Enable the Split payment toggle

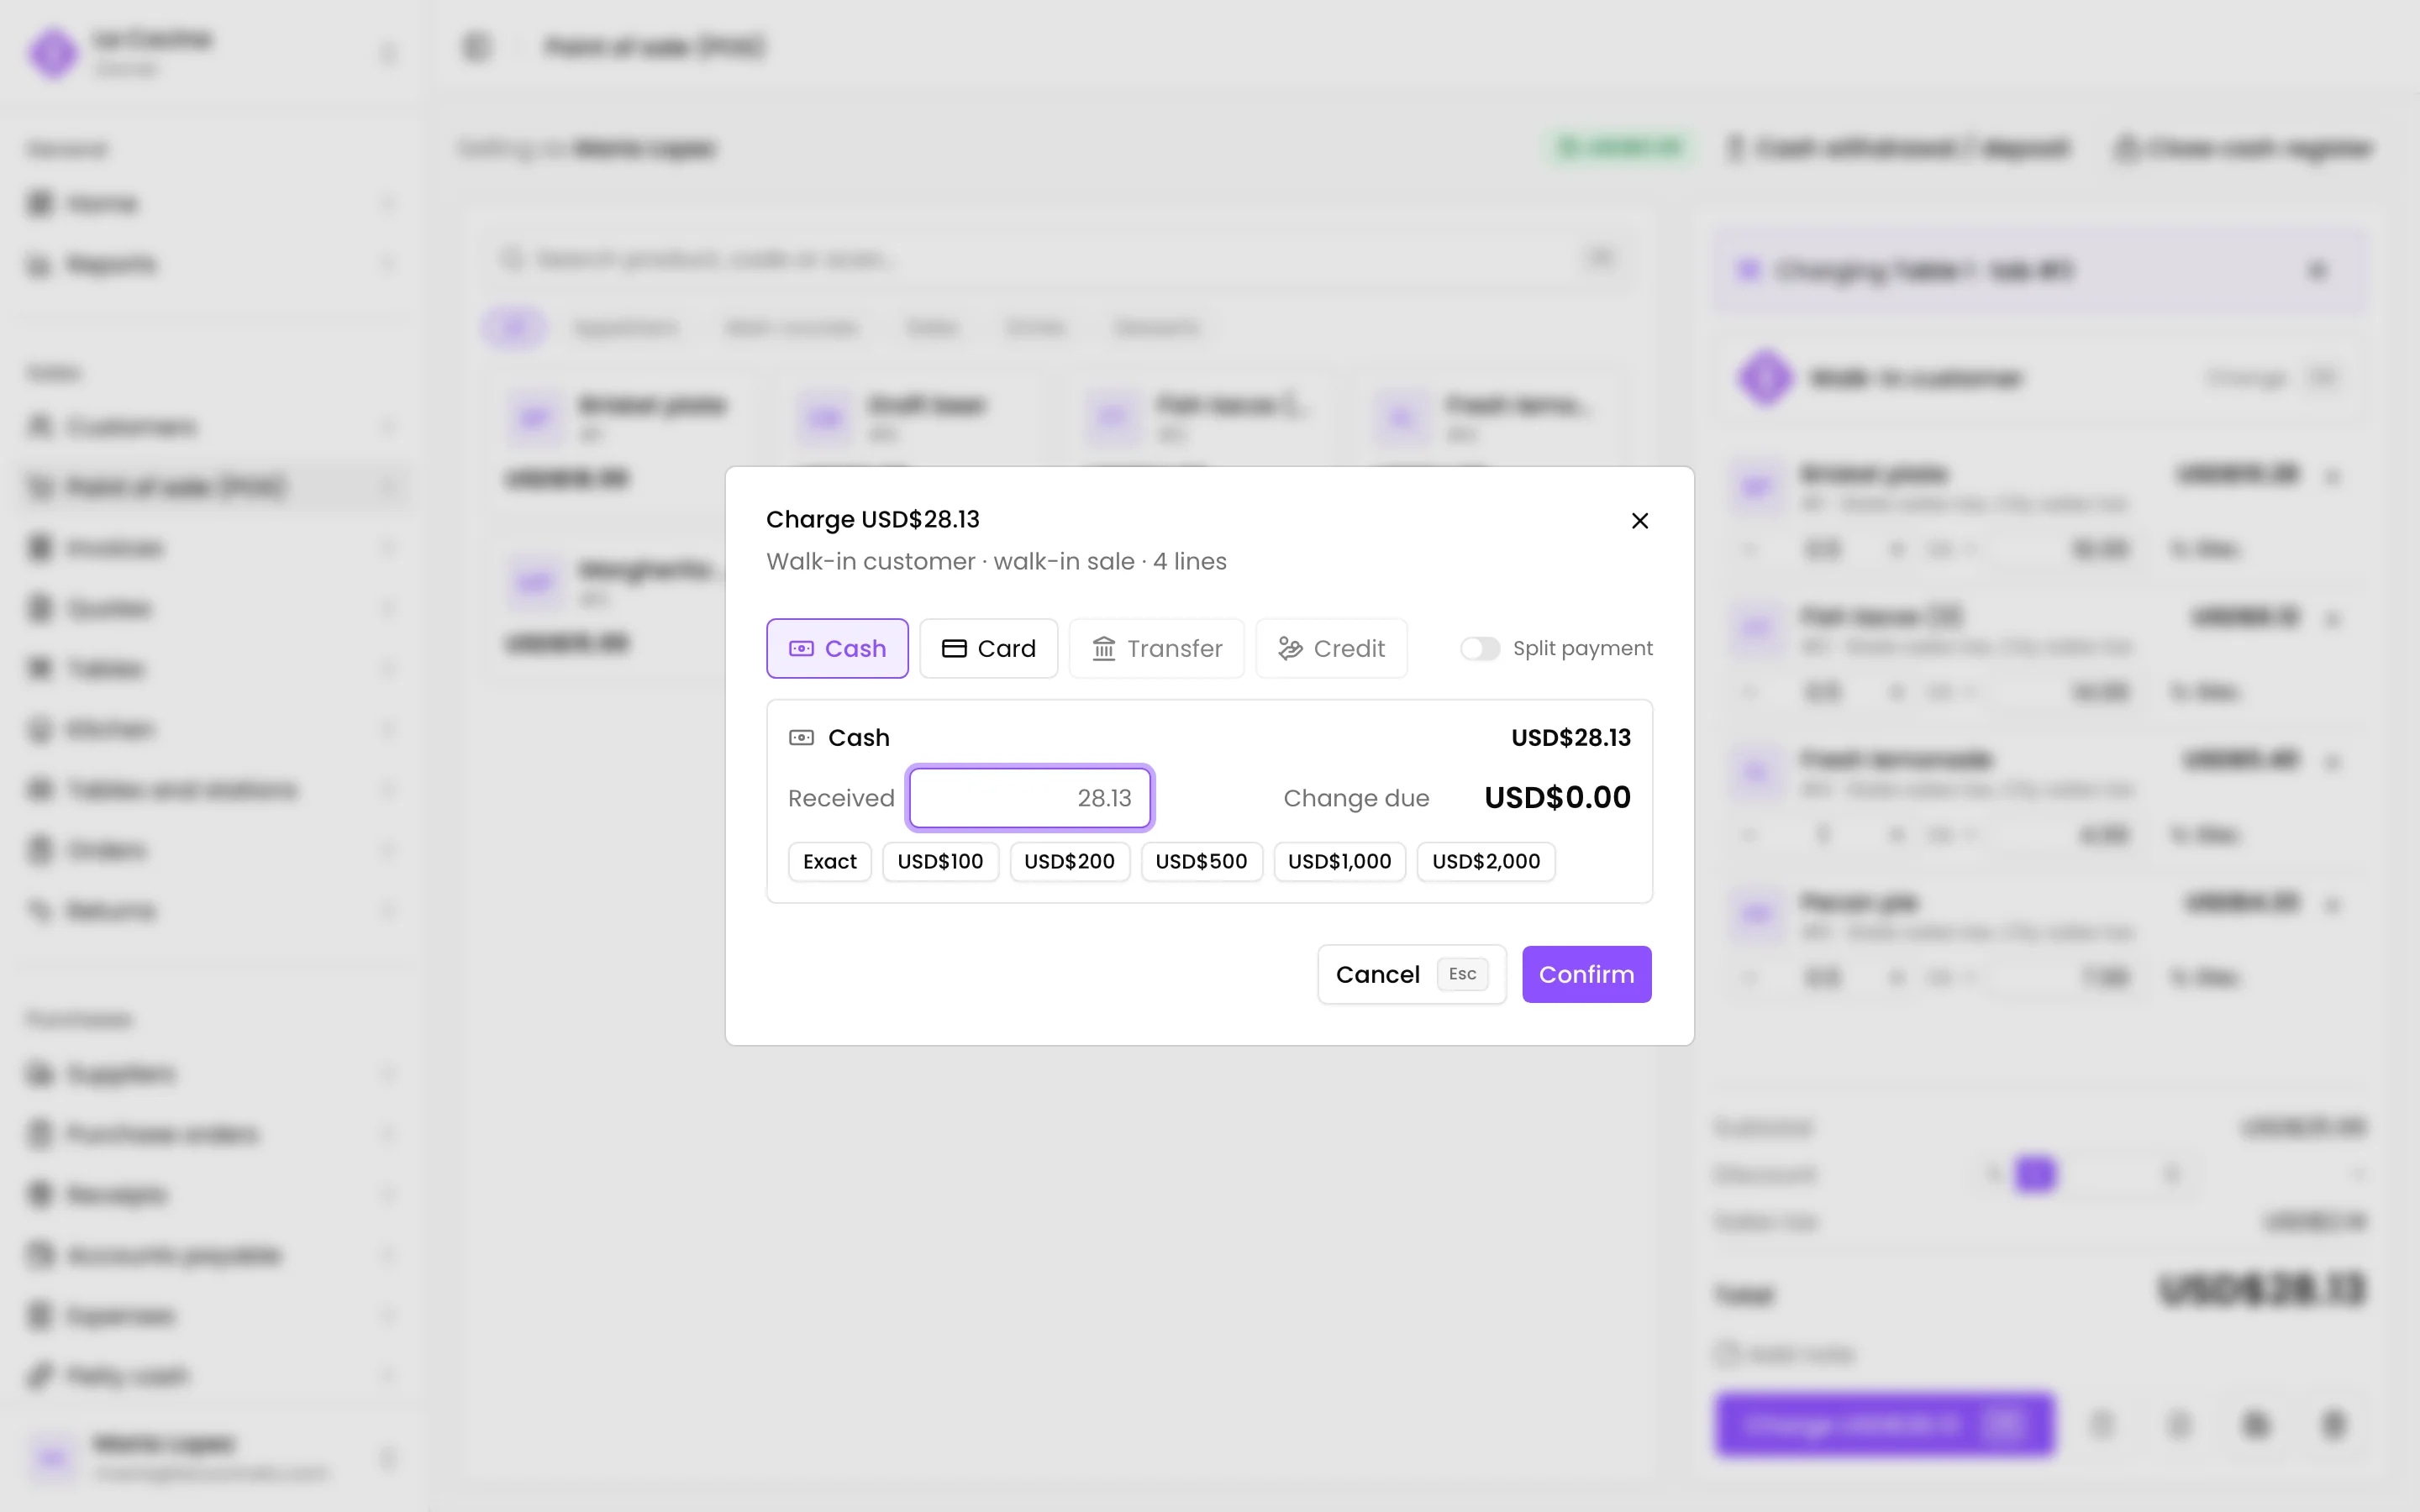tap(1479, 649)
